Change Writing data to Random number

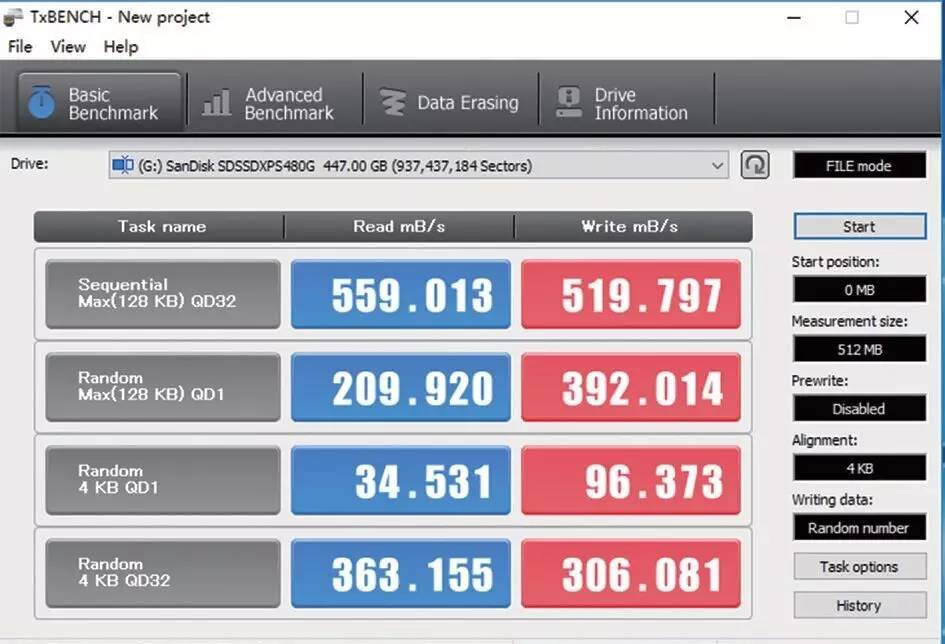pos(858,527)
